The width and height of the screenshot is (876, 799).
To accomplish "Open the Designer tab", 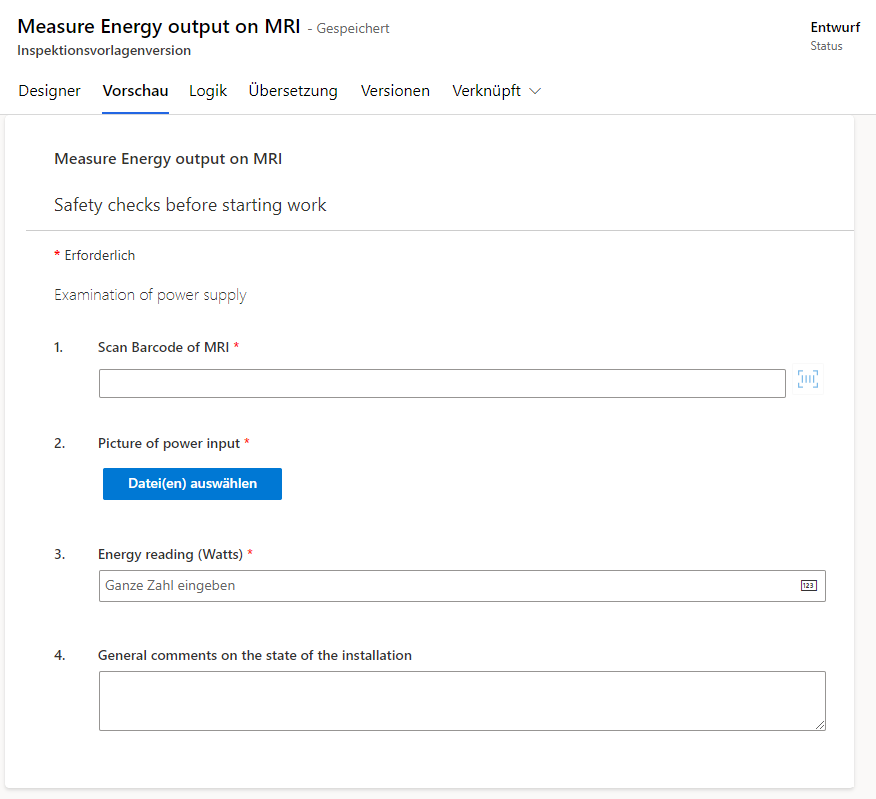I will pos(49,91).
